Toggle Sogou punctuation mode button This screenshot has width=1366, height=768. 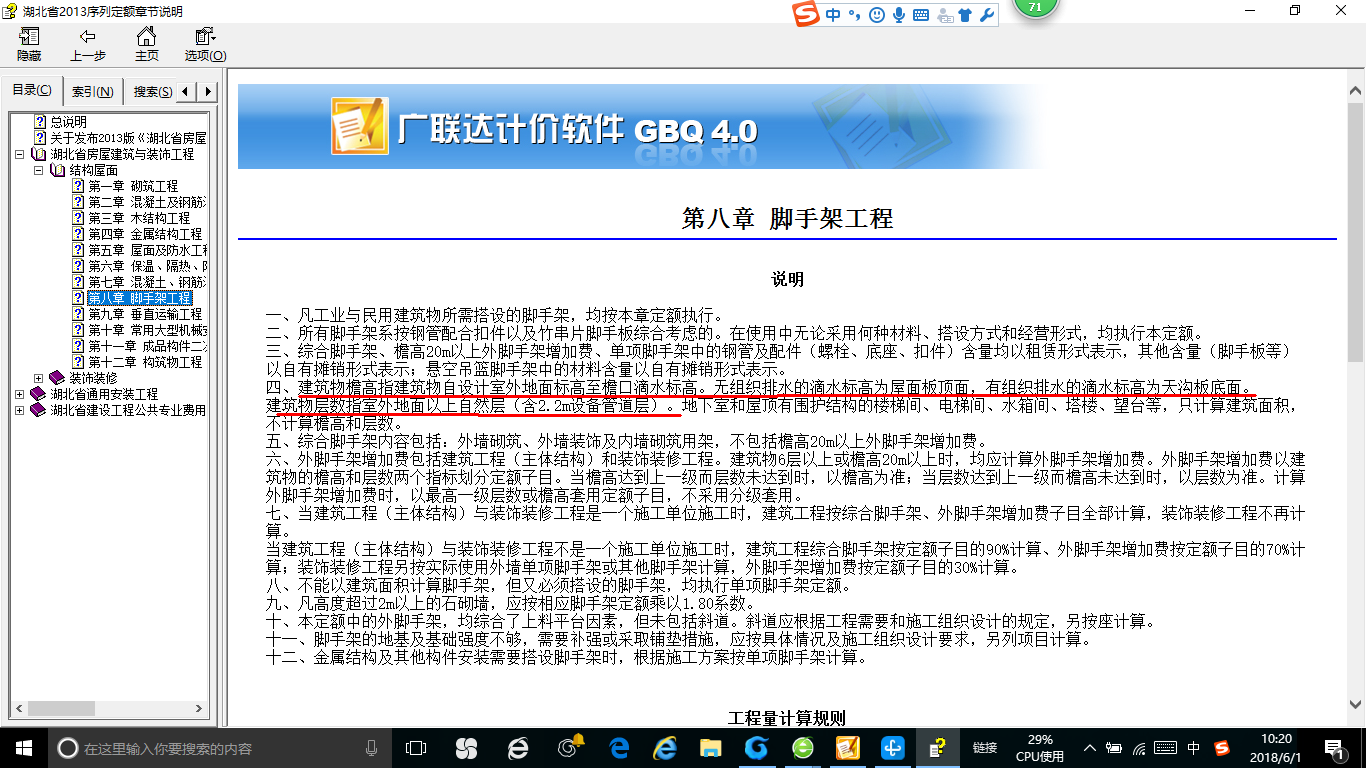click(x=854, y=15)
